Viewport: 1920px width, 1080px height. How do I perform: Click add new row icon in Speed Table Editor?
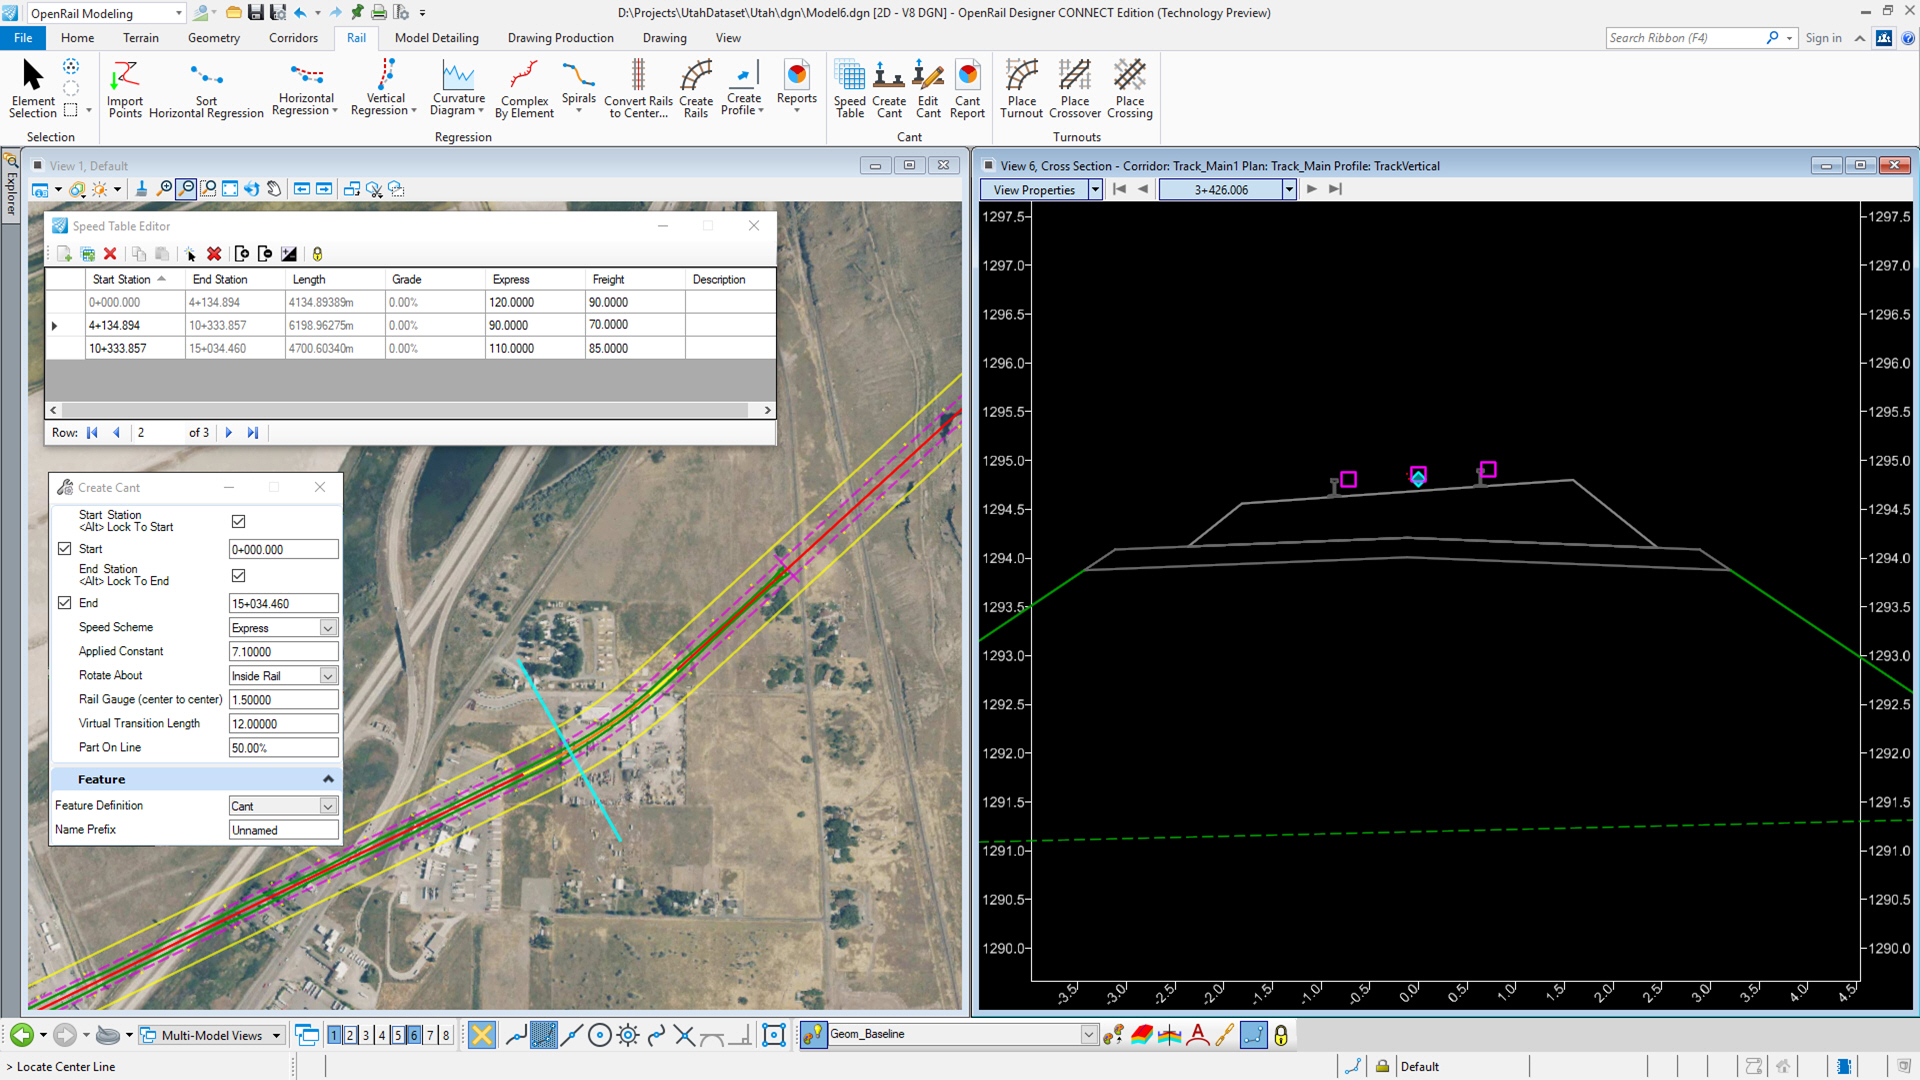64,254
